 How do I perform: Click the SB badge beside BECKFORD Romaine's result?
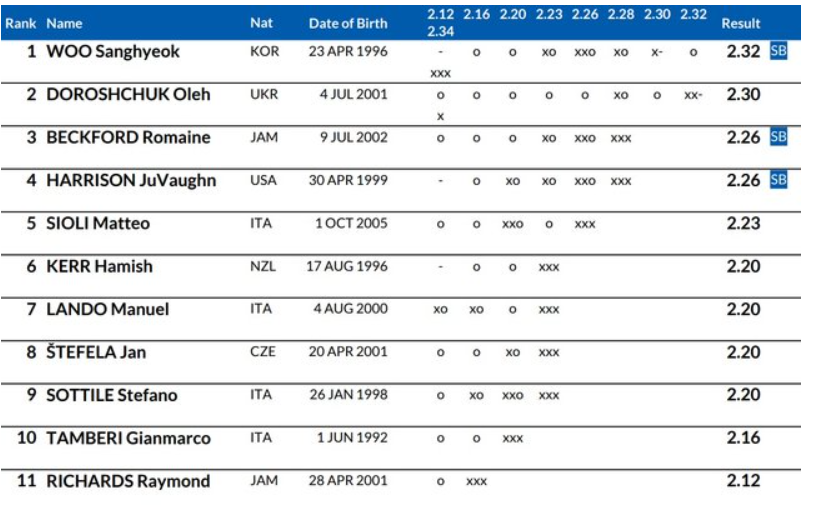pos(778,137)
